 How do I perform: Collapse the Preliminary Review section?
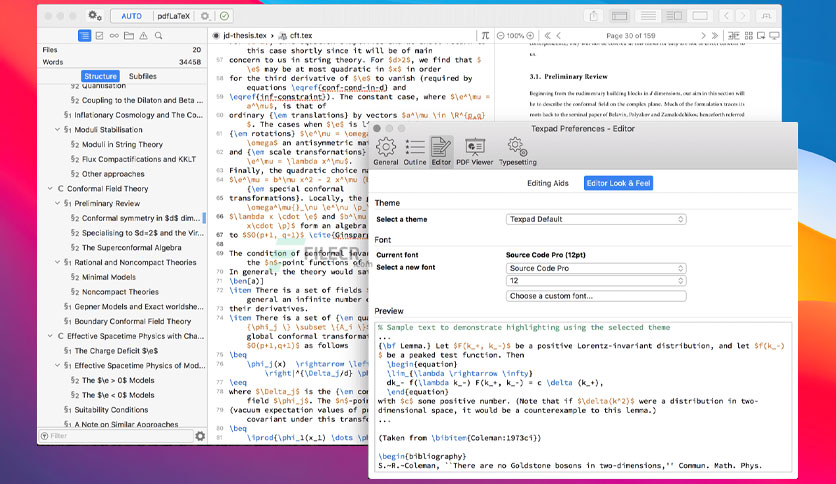58,203
